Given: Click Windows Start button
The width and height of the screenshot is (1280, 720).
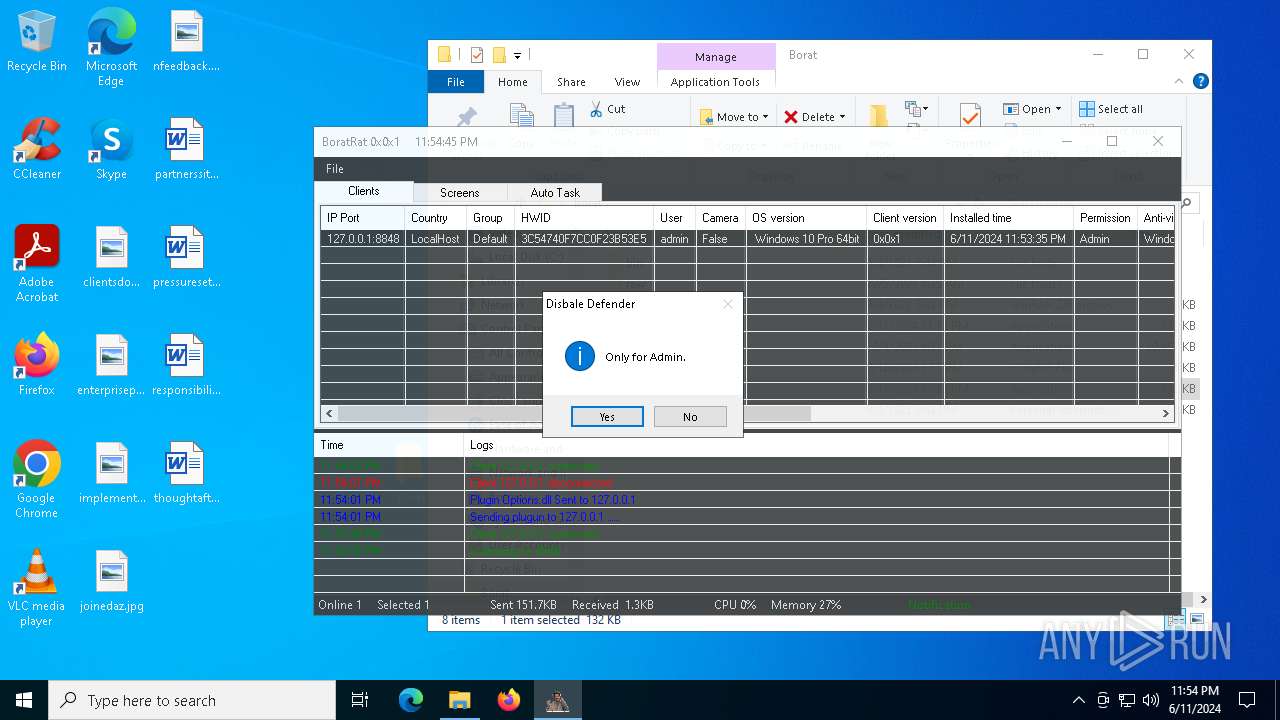Looking at the screenshot, I should [24, 700].
